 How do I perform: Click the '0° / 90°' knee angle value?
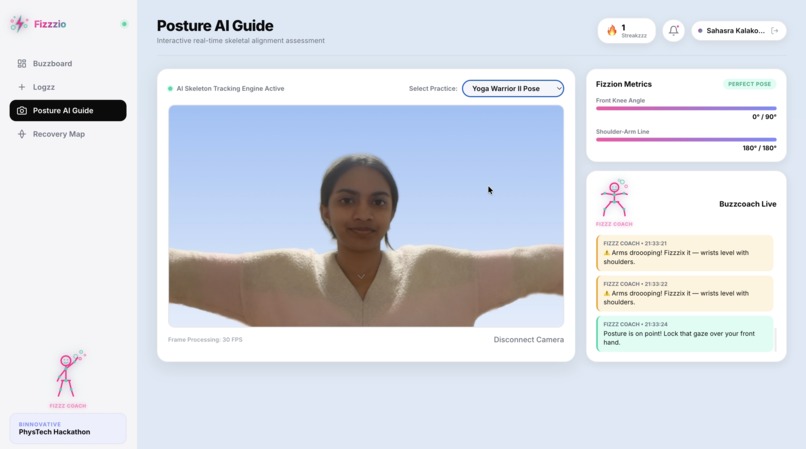[x=764, y=117]
